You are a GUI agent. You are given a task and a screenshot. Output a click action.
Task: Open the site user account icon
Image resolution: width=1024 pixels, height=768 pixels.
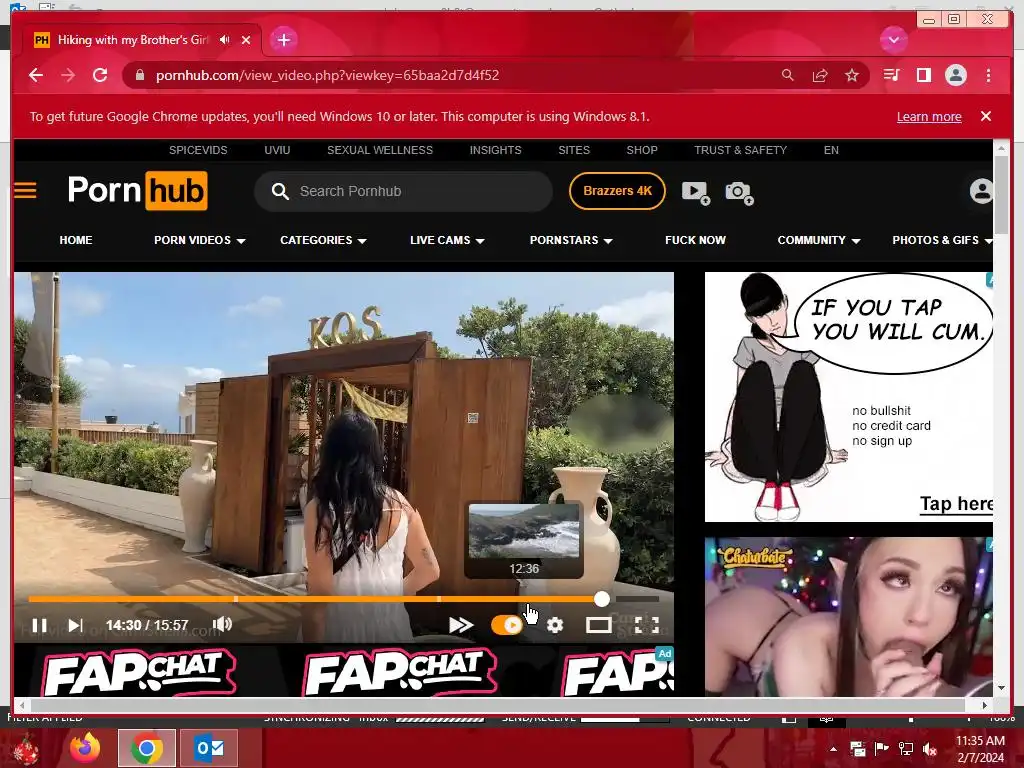point(981,191)
